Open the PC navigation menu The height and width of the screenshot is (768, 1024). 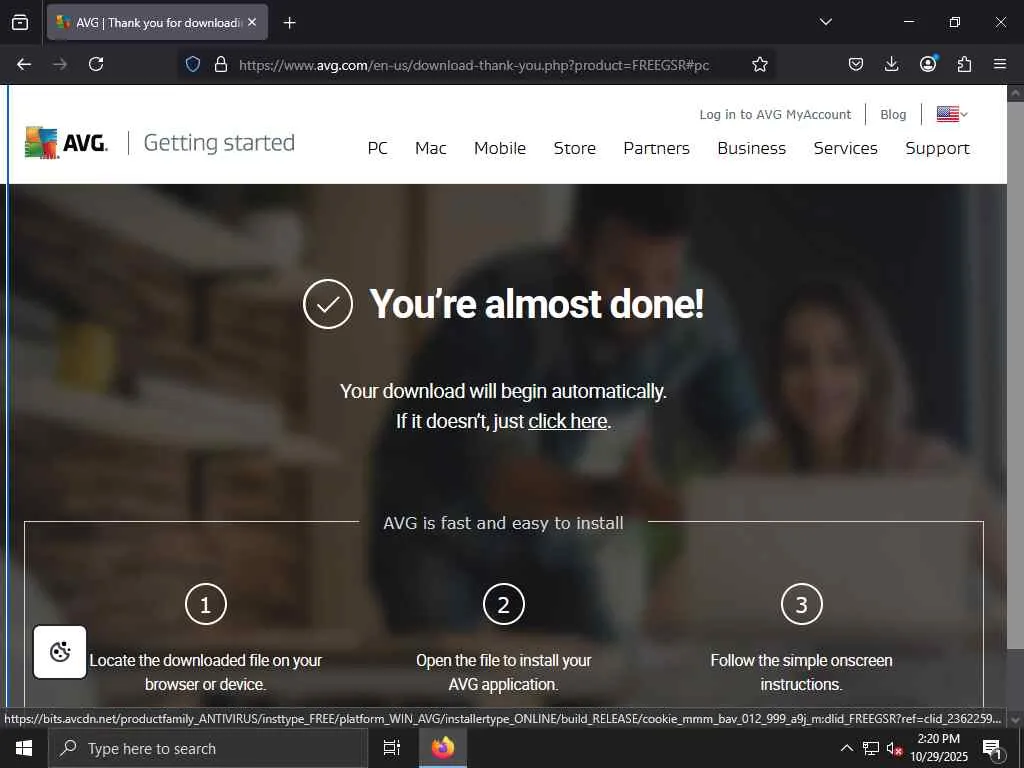click(x=377, y=148)
